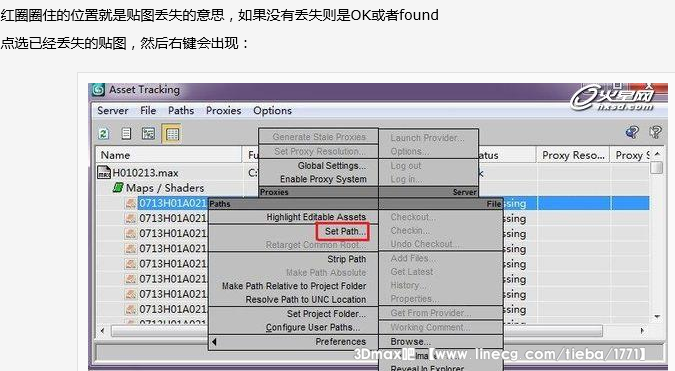This screenshot has height=371, width=675.
Task: Open the Options menu
Action: click(272, 111)
